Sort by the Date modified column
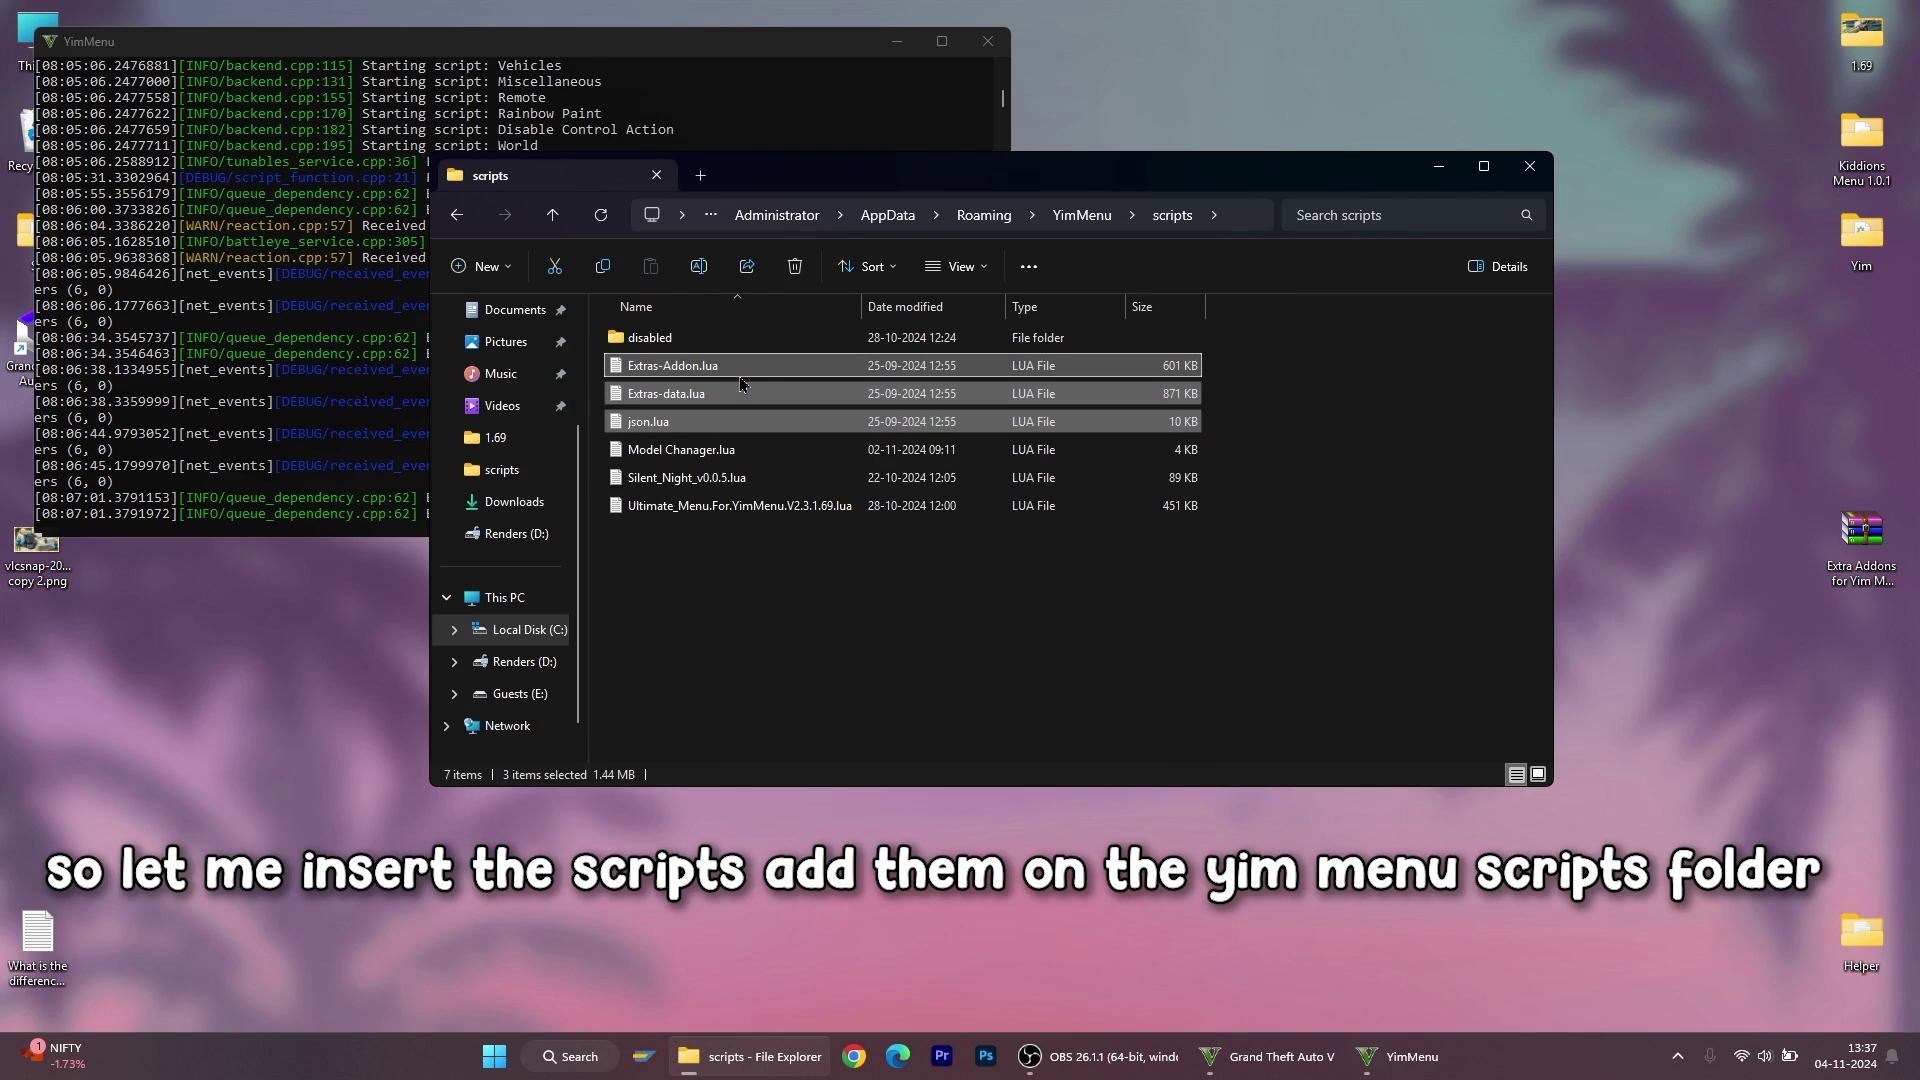1920x1080 pixels. [x=933, y=307]
